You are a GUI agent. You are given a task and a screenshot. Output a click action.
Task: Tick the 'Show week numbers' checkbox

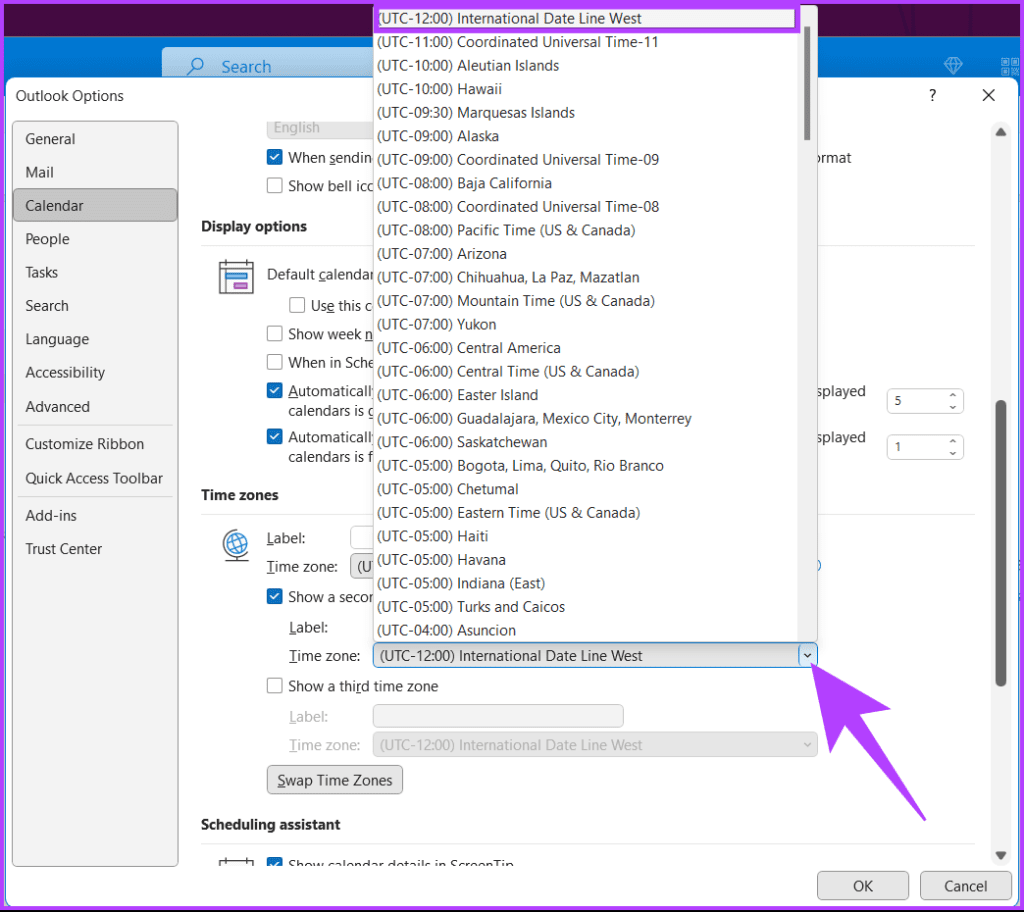pyautogui.click(x=275, y=334)
